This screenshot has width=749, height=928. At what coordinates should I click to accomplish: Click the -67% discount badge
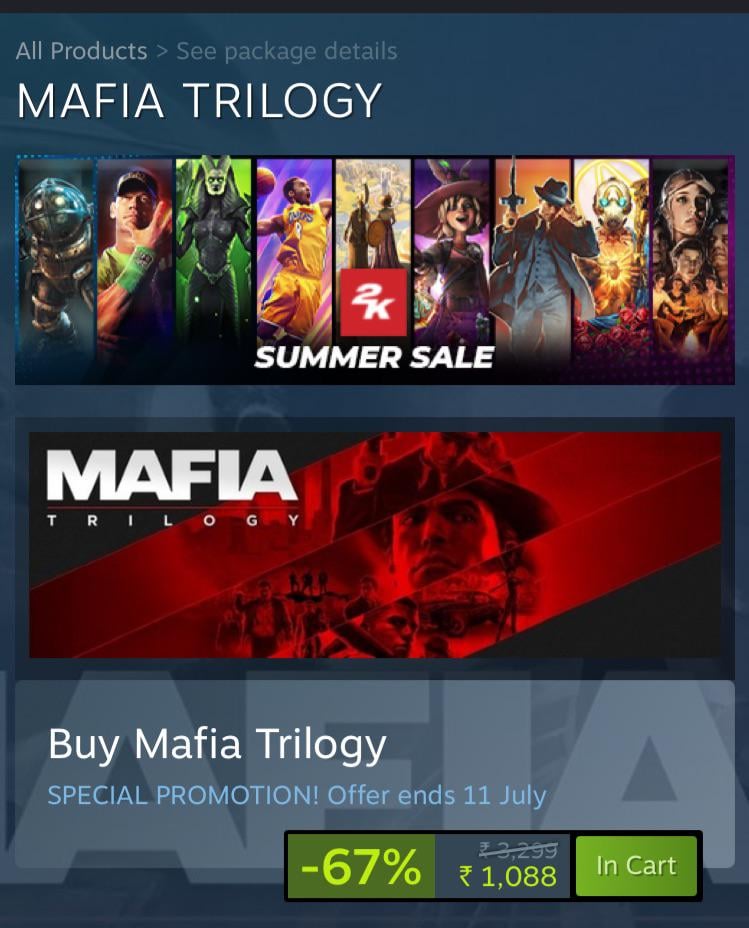pos(361,866)
